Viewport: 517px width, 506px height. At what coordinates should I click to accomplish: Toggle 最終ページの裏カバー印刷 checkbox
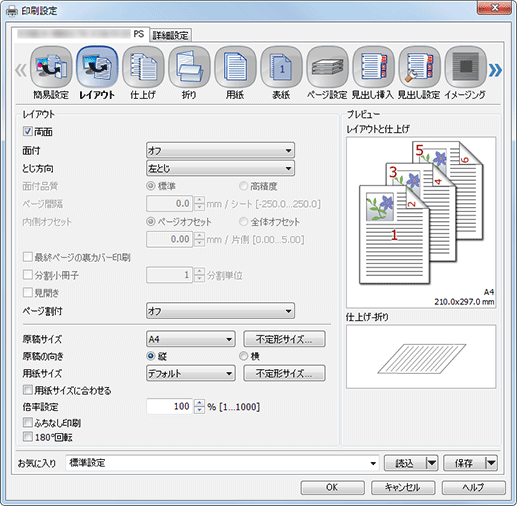click(x=28, y=257)
